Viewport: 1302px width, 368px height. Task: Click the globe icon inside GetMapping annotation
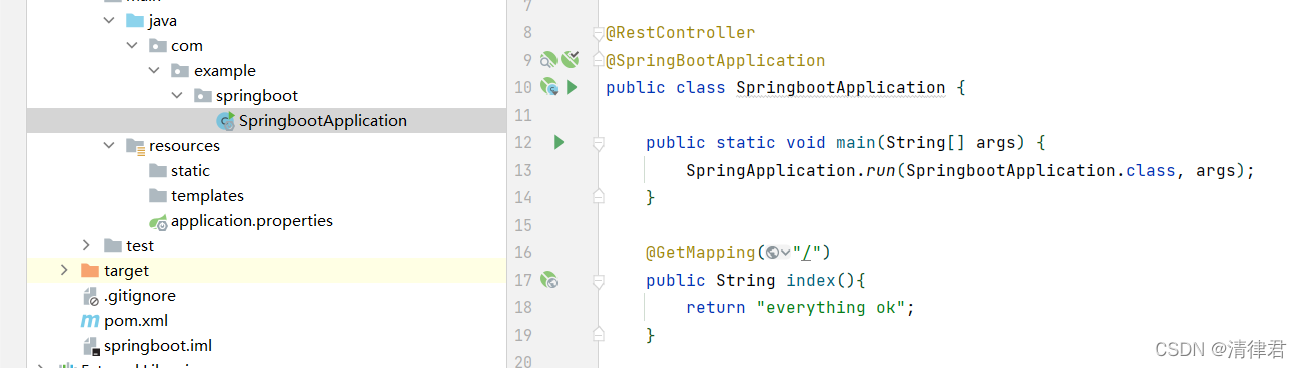pyautogui.click(x=772, y=253)
